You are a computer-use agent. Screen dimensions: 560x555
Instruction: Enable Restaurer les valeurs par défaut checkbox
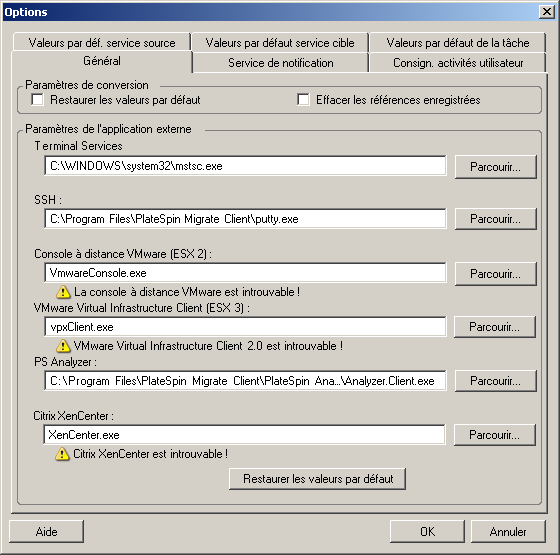pyautogui.click(x=38, y=100)
